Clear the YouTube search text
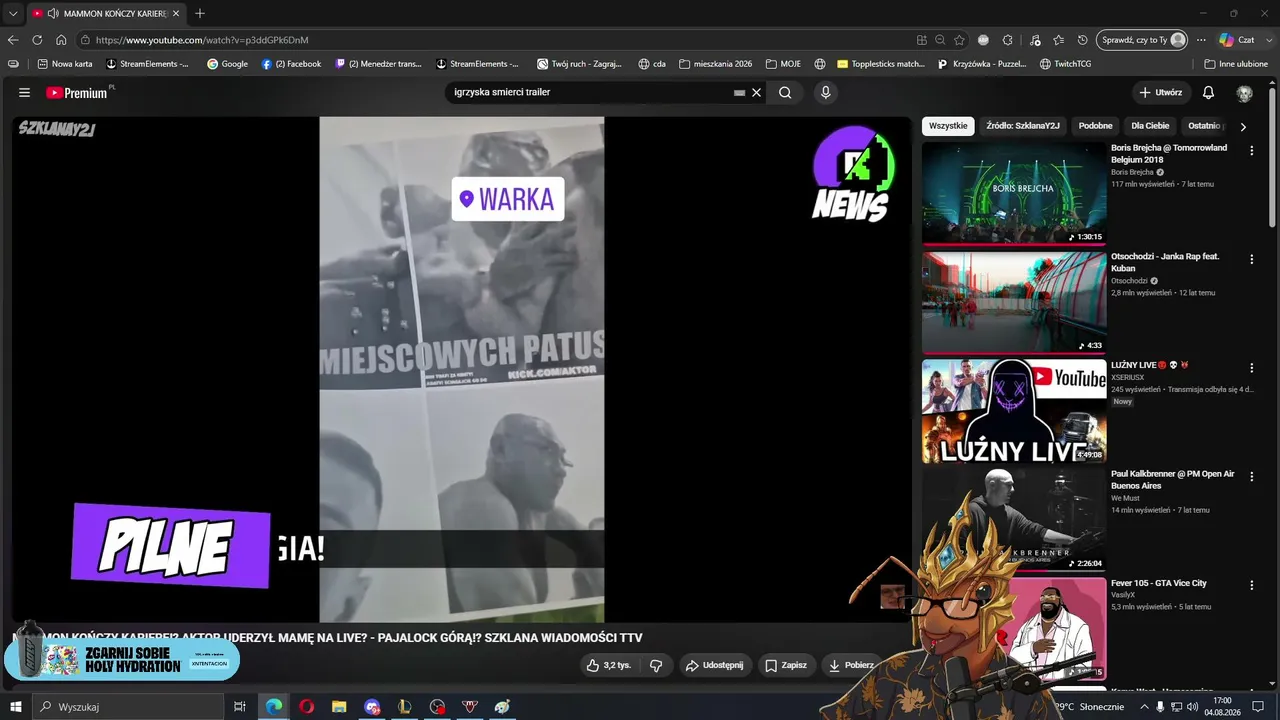1280x720 pixels. 756,93
